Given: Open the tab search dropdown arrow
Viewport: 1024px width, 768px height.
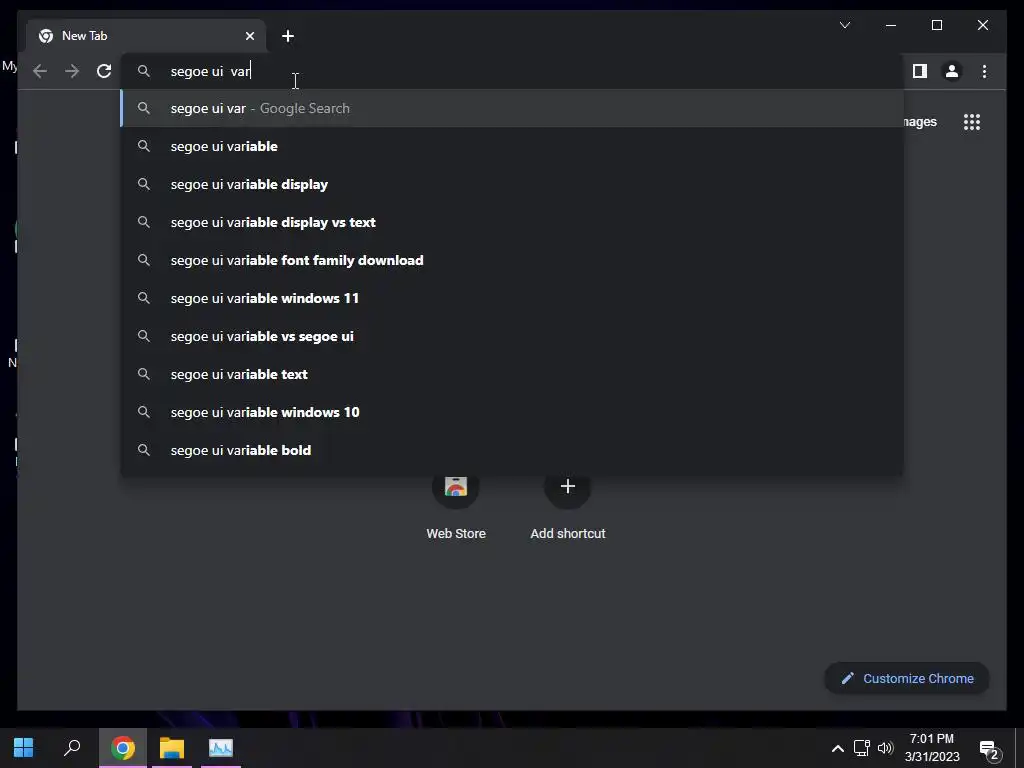Looking at the screenshot, I should click(x=845, y=25).
